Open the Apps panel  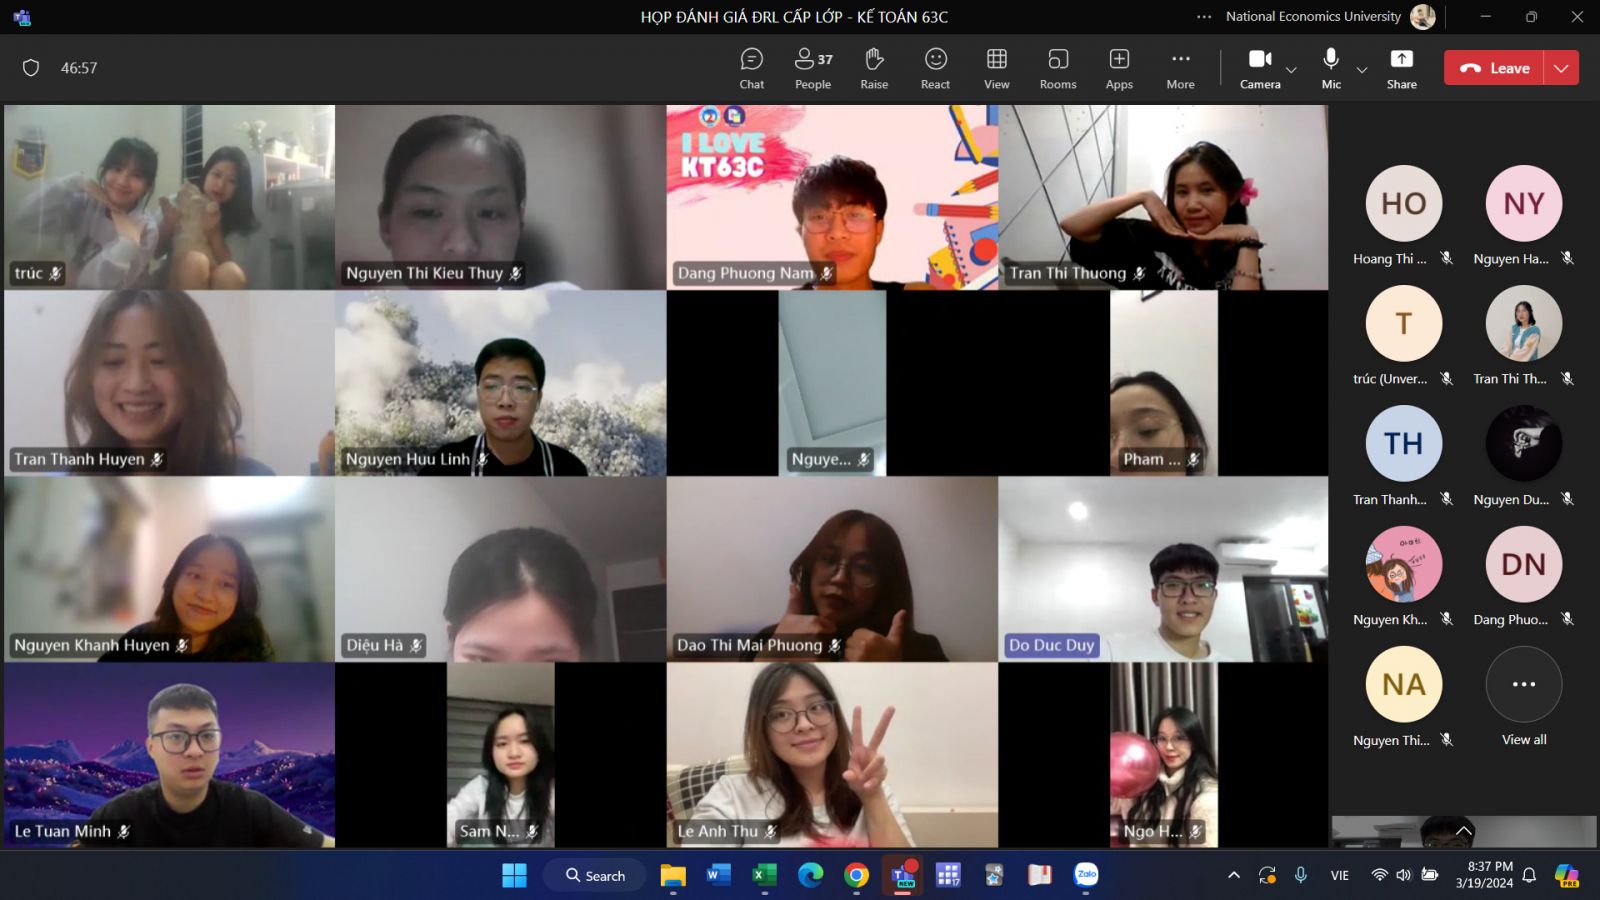(x=1119, y=68)
